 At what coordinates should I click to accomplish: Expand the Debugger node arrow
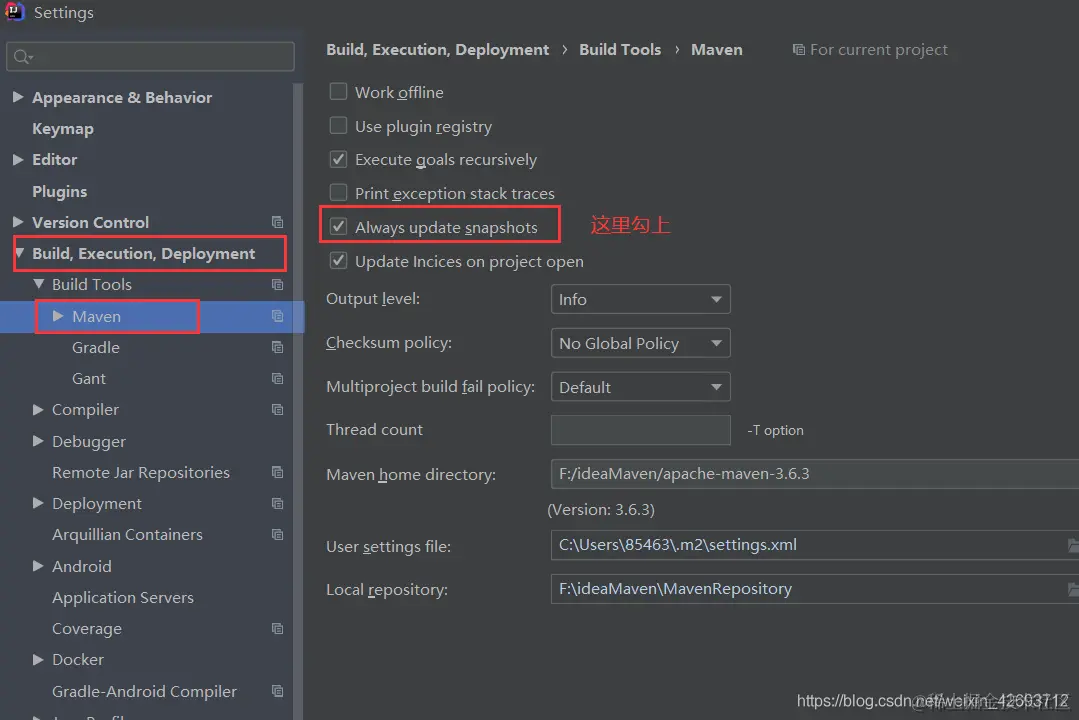tap(38, 441)
